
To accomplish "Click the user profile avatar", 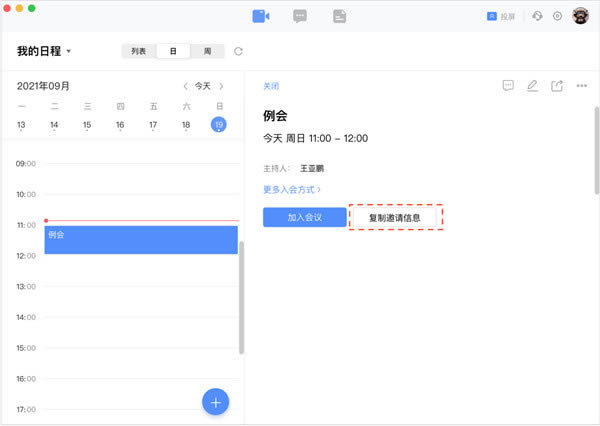I will click(x=579, y=16).
